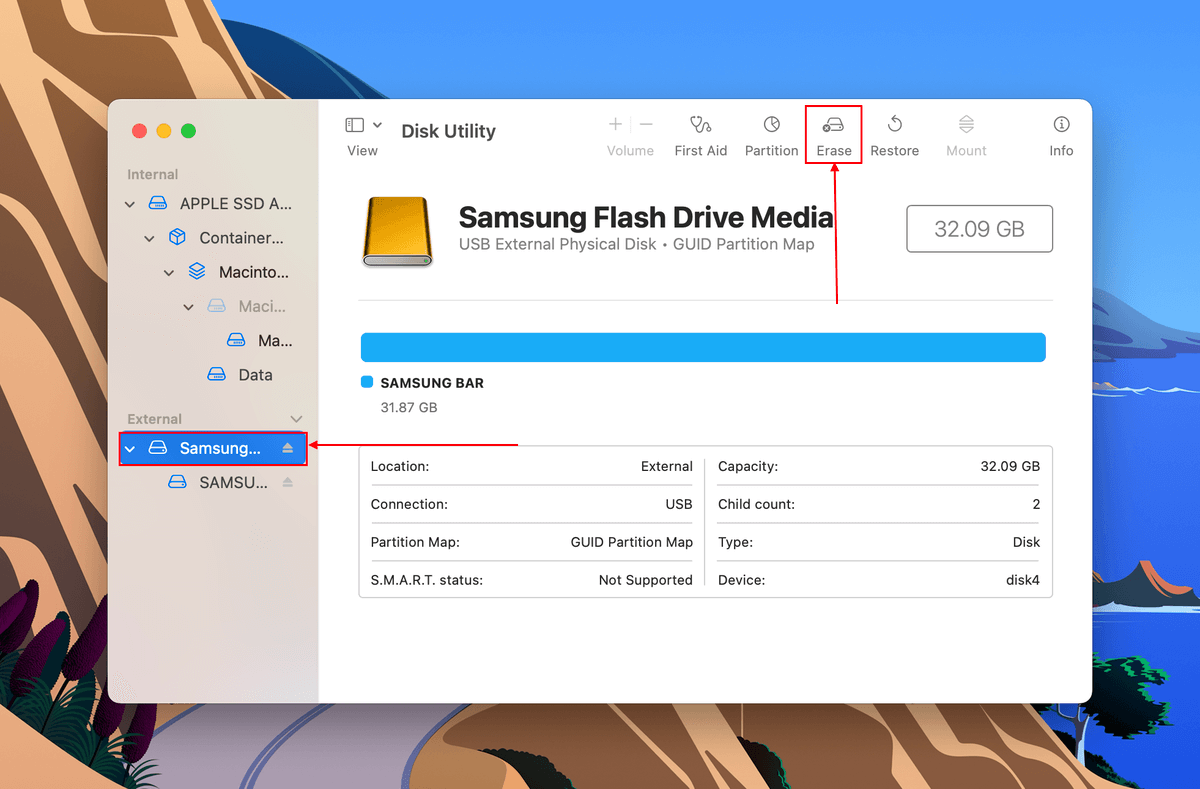Select the Macinto... volume group
The width and height of the screenshot is (1200, 789).
pos(212,272)
